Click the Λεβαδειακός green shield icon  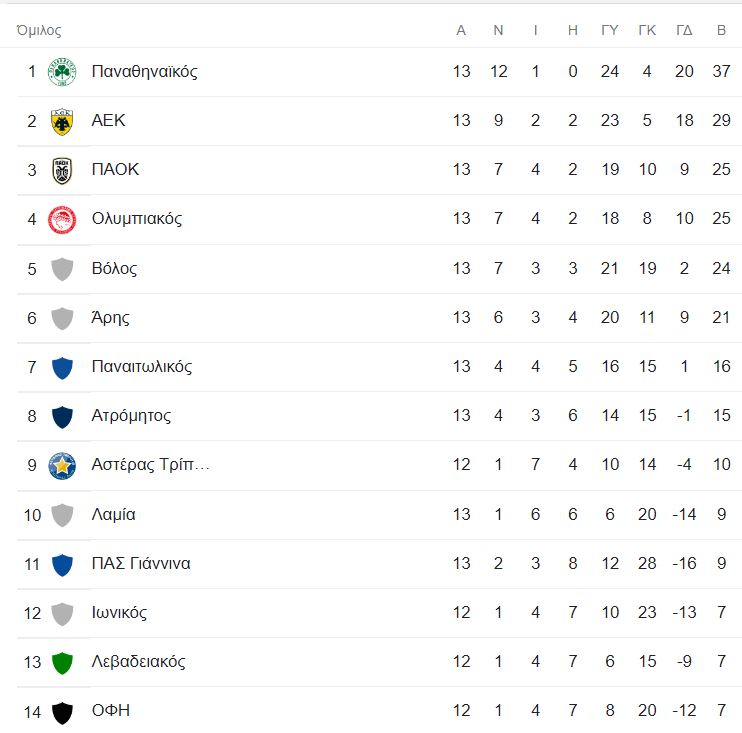coord(62,662)
